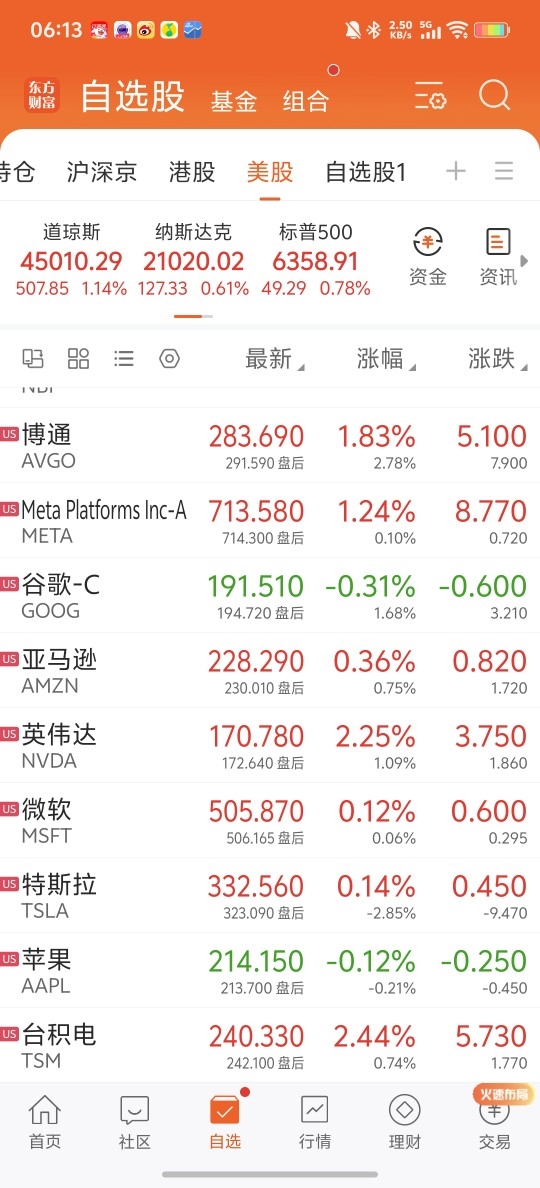This screenshot has width=540, height=1188.
Task: Tap the index carousel page indicator
Action: (x=194, y=316)
